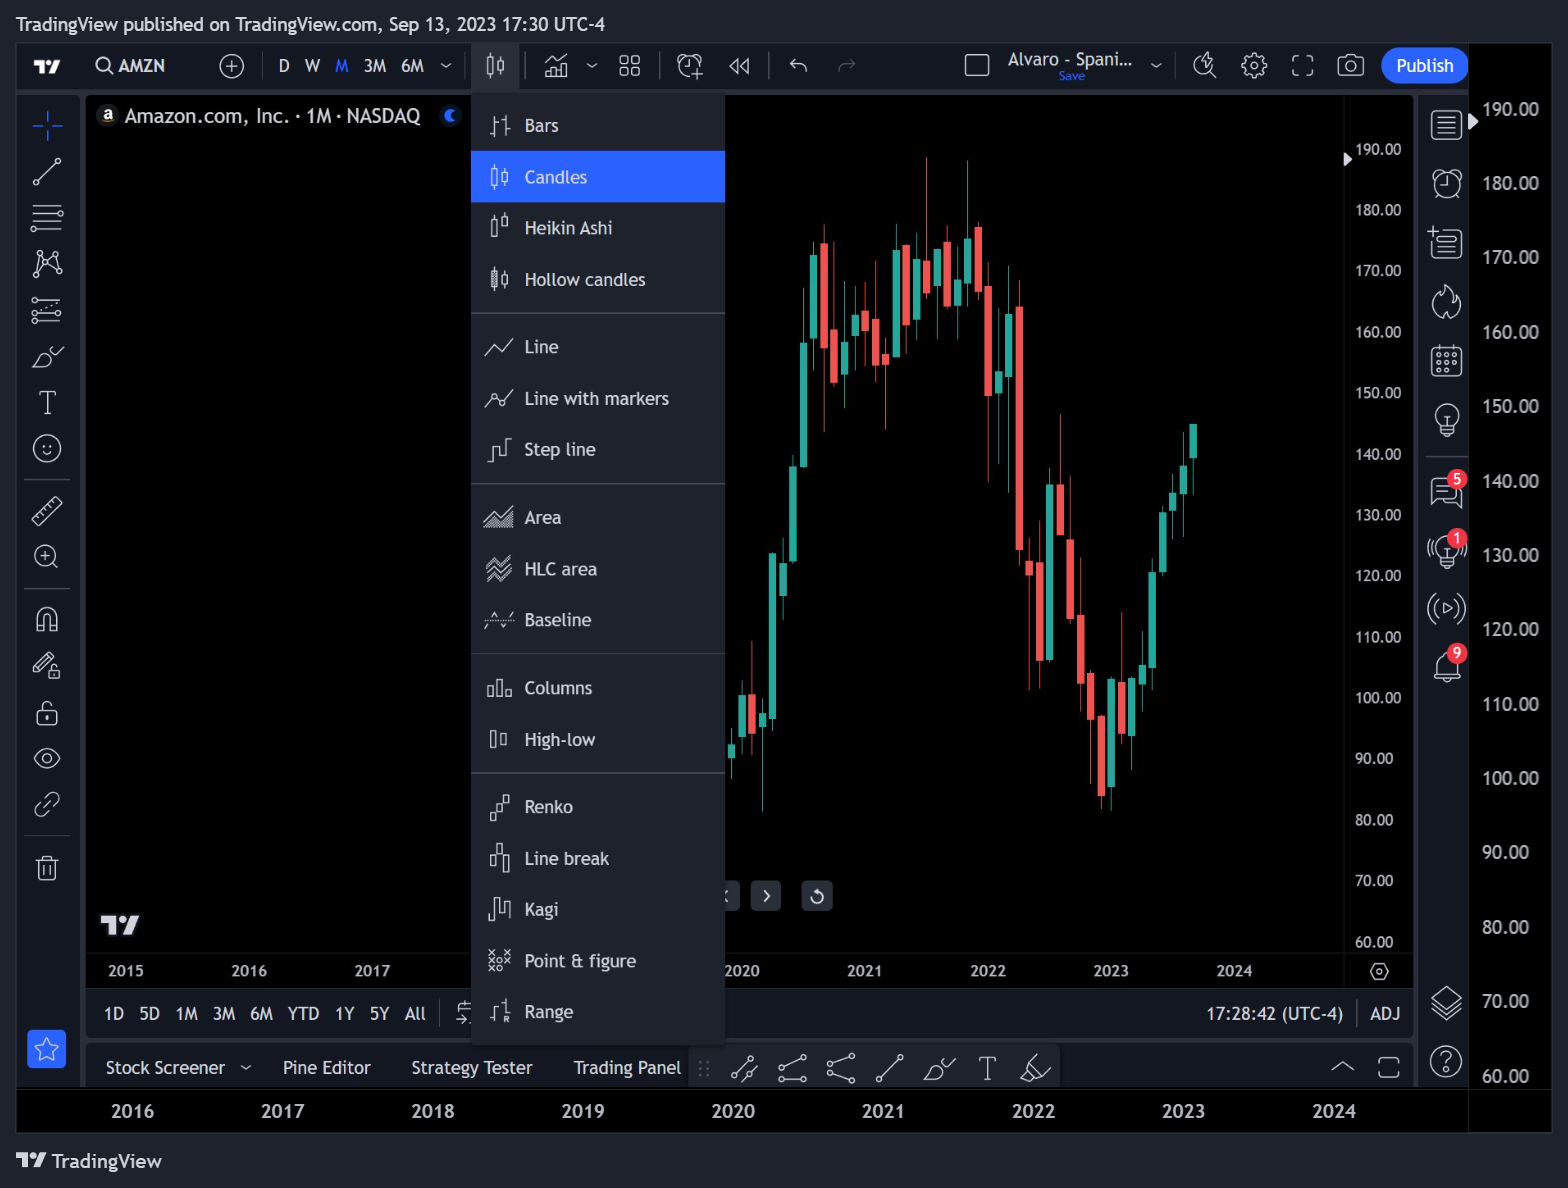Open the economic calendar icon

click(x=1446, y=361)
